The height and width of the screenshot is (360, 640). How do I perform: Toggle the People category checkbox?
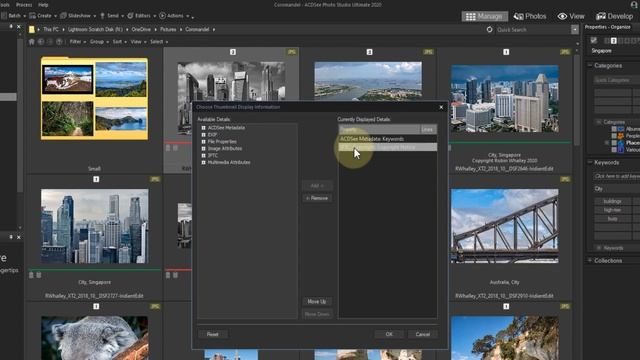[x=614, y=136]
